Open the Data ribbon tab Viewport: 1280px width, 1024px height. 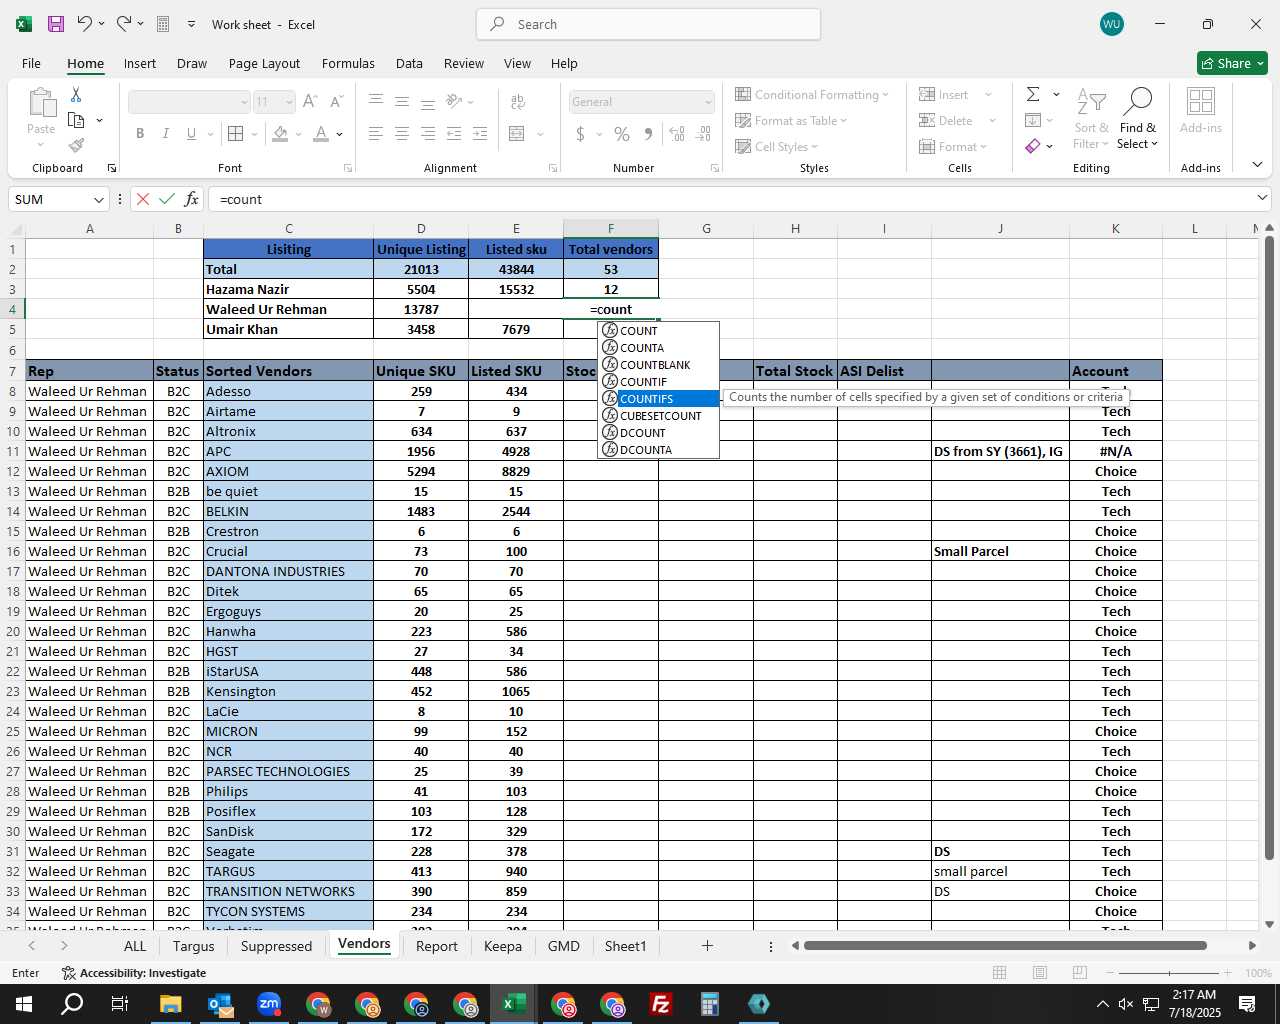(x=409, y=63)
